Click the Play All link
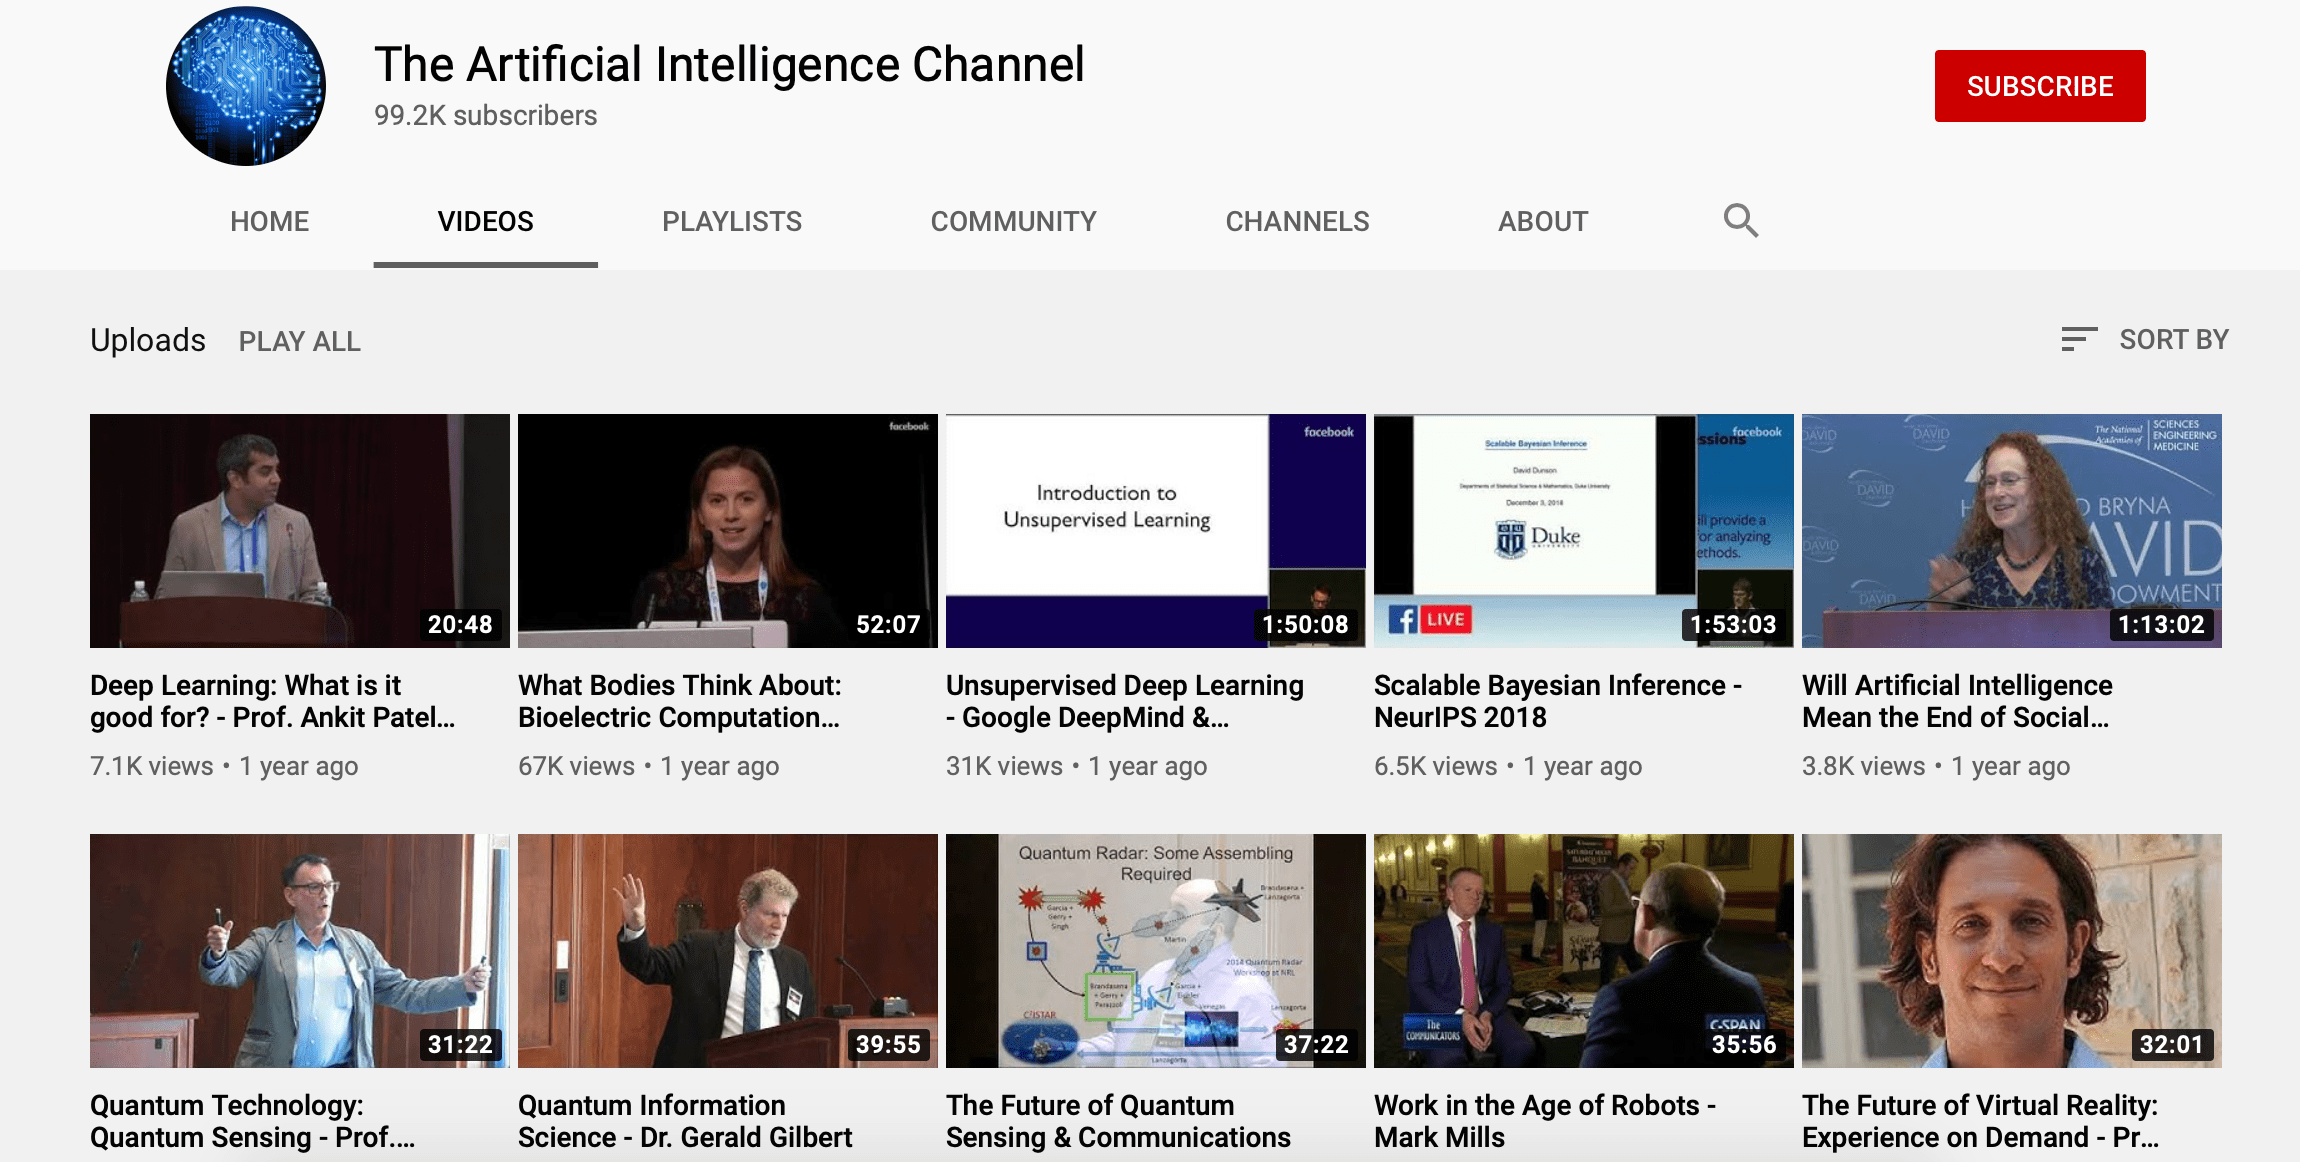Viewport: 2300px width, 1162px height. pos(299,341)
